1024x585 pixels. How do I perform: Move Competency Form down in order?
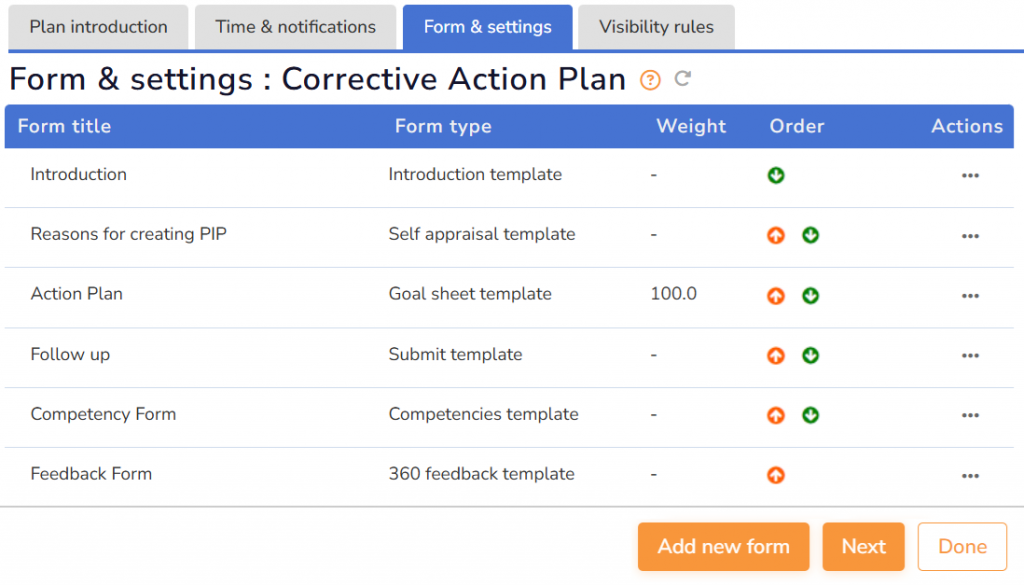pyautogui.click(x=811, y=415)
